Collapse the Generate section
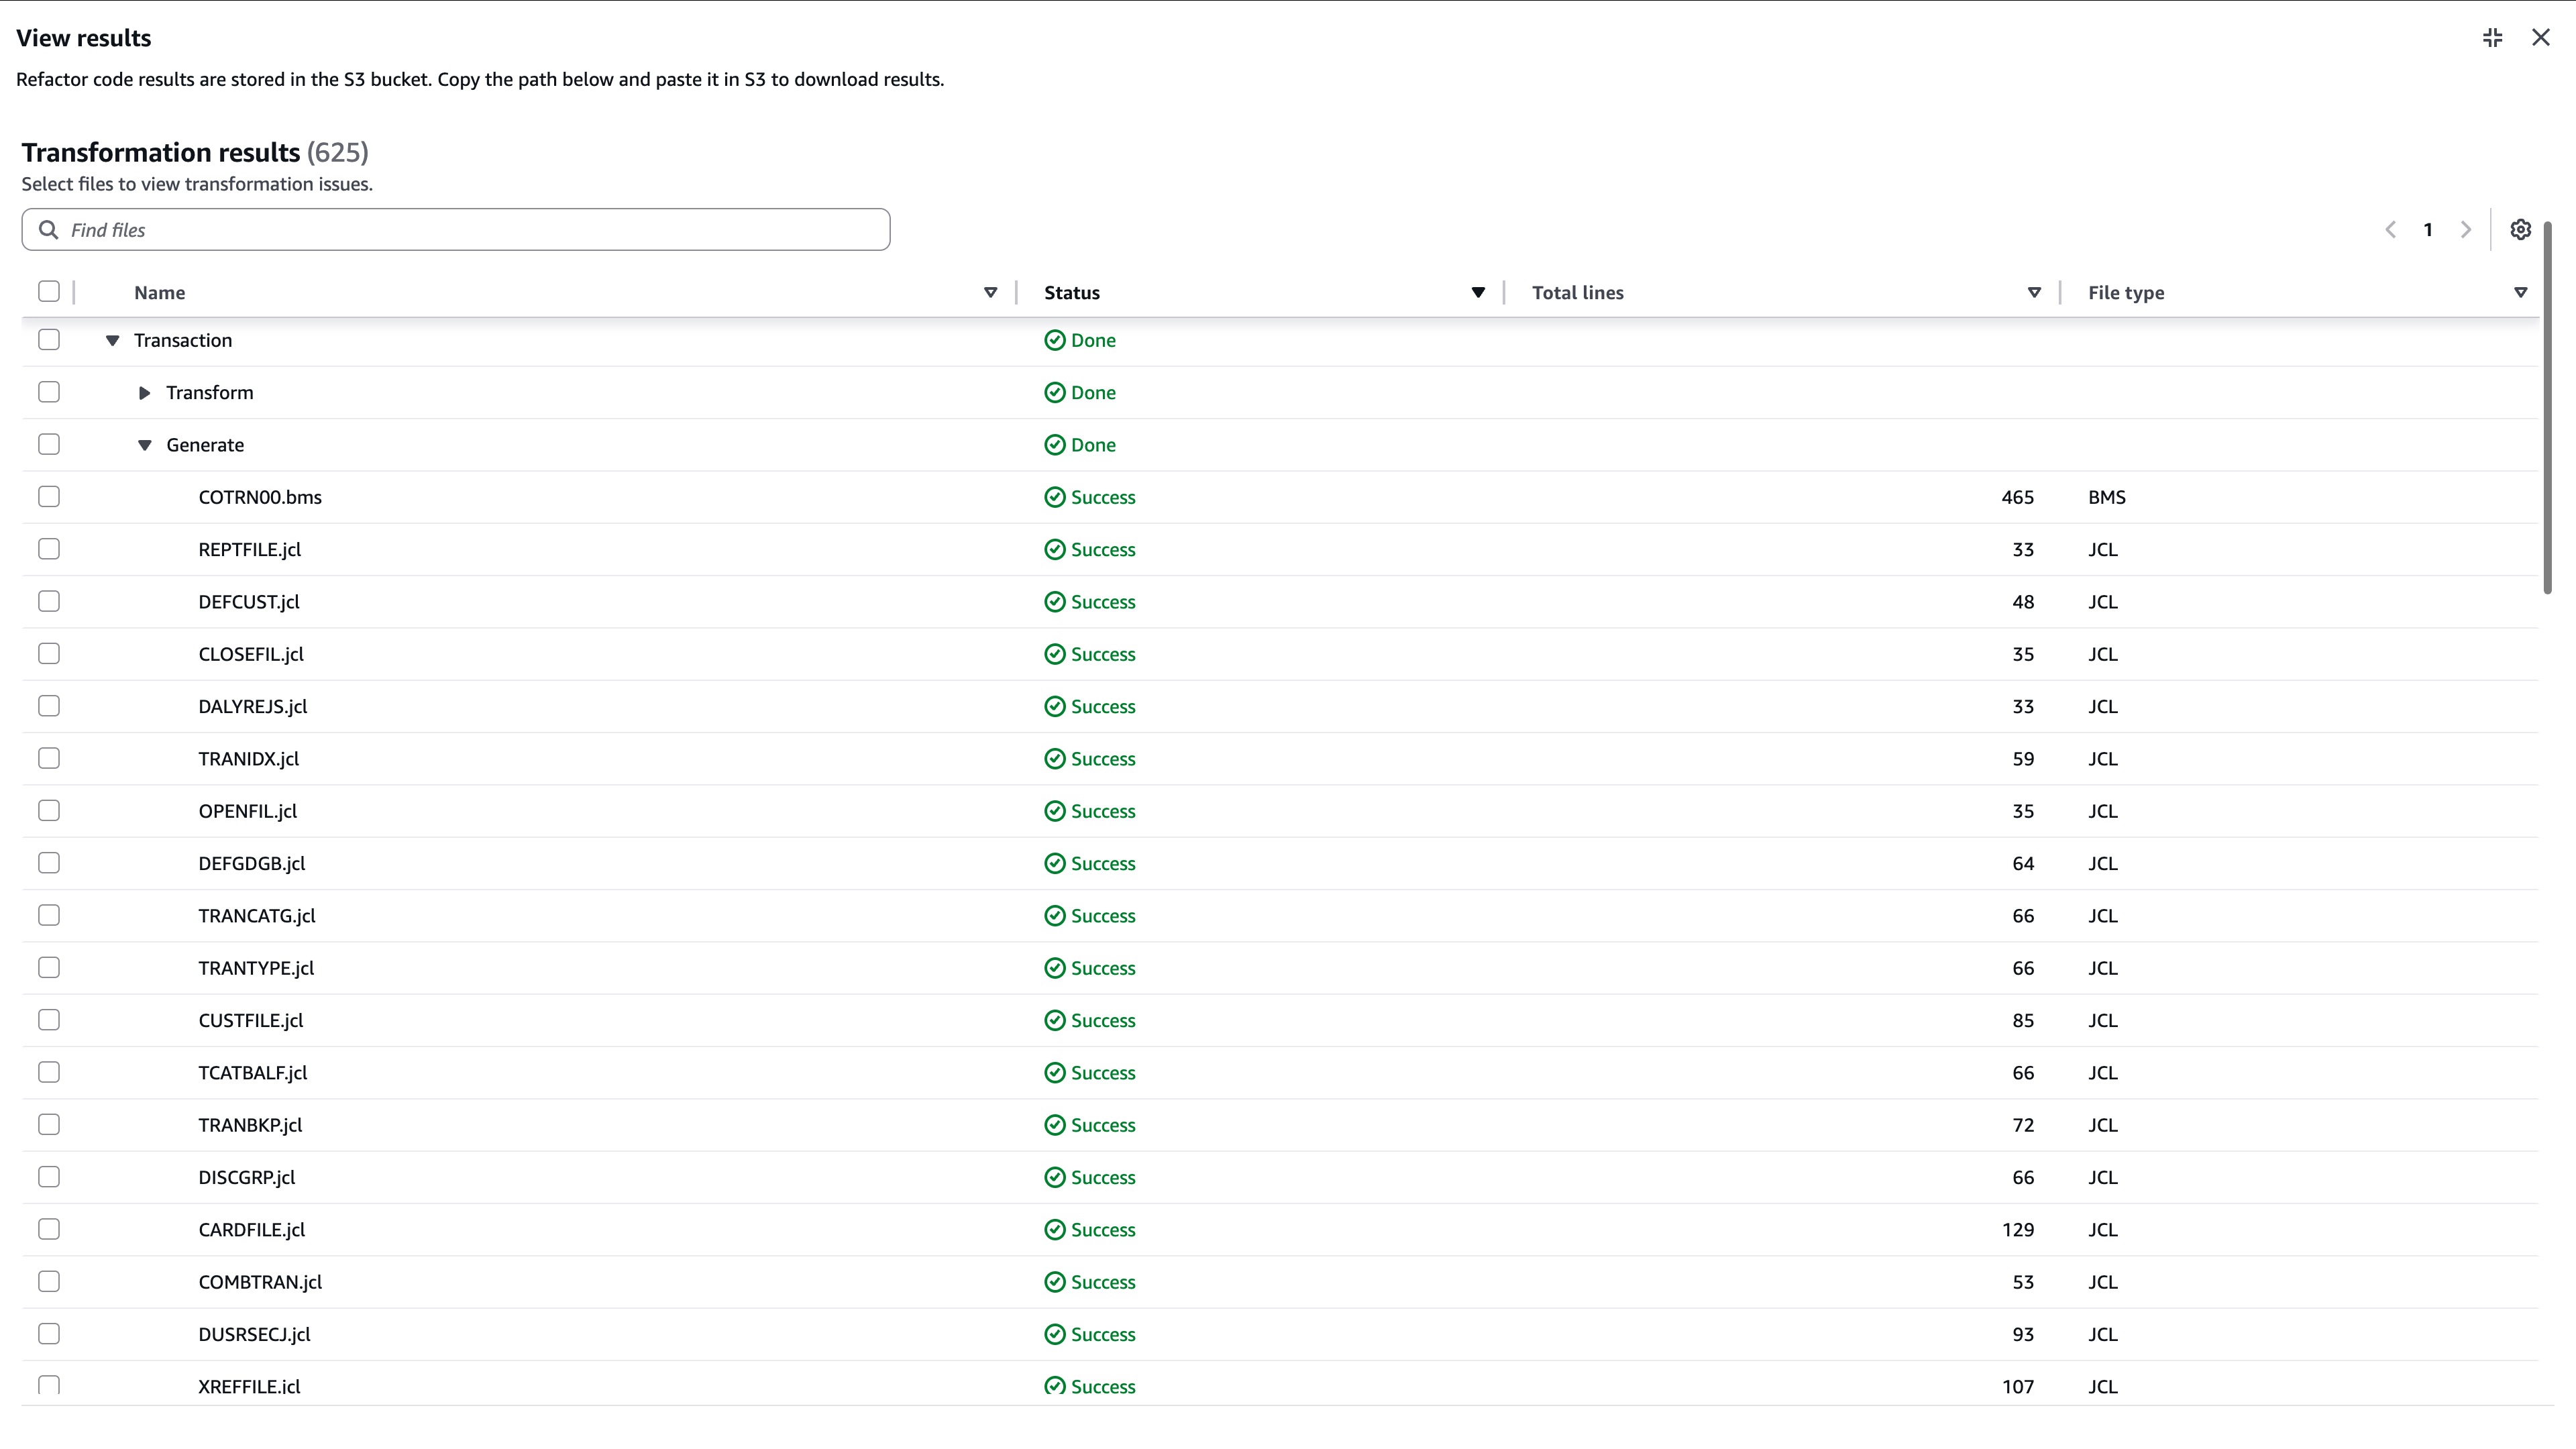Screen dimensions: 2576x1449 [146, 444]
